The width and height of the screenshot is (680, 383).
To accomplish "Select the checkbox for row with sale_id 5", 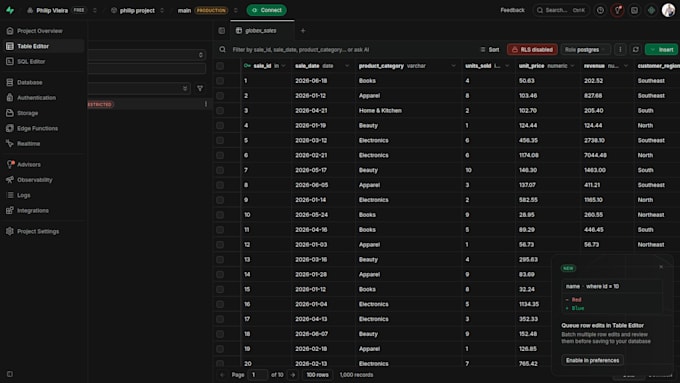I will (220, 141).
